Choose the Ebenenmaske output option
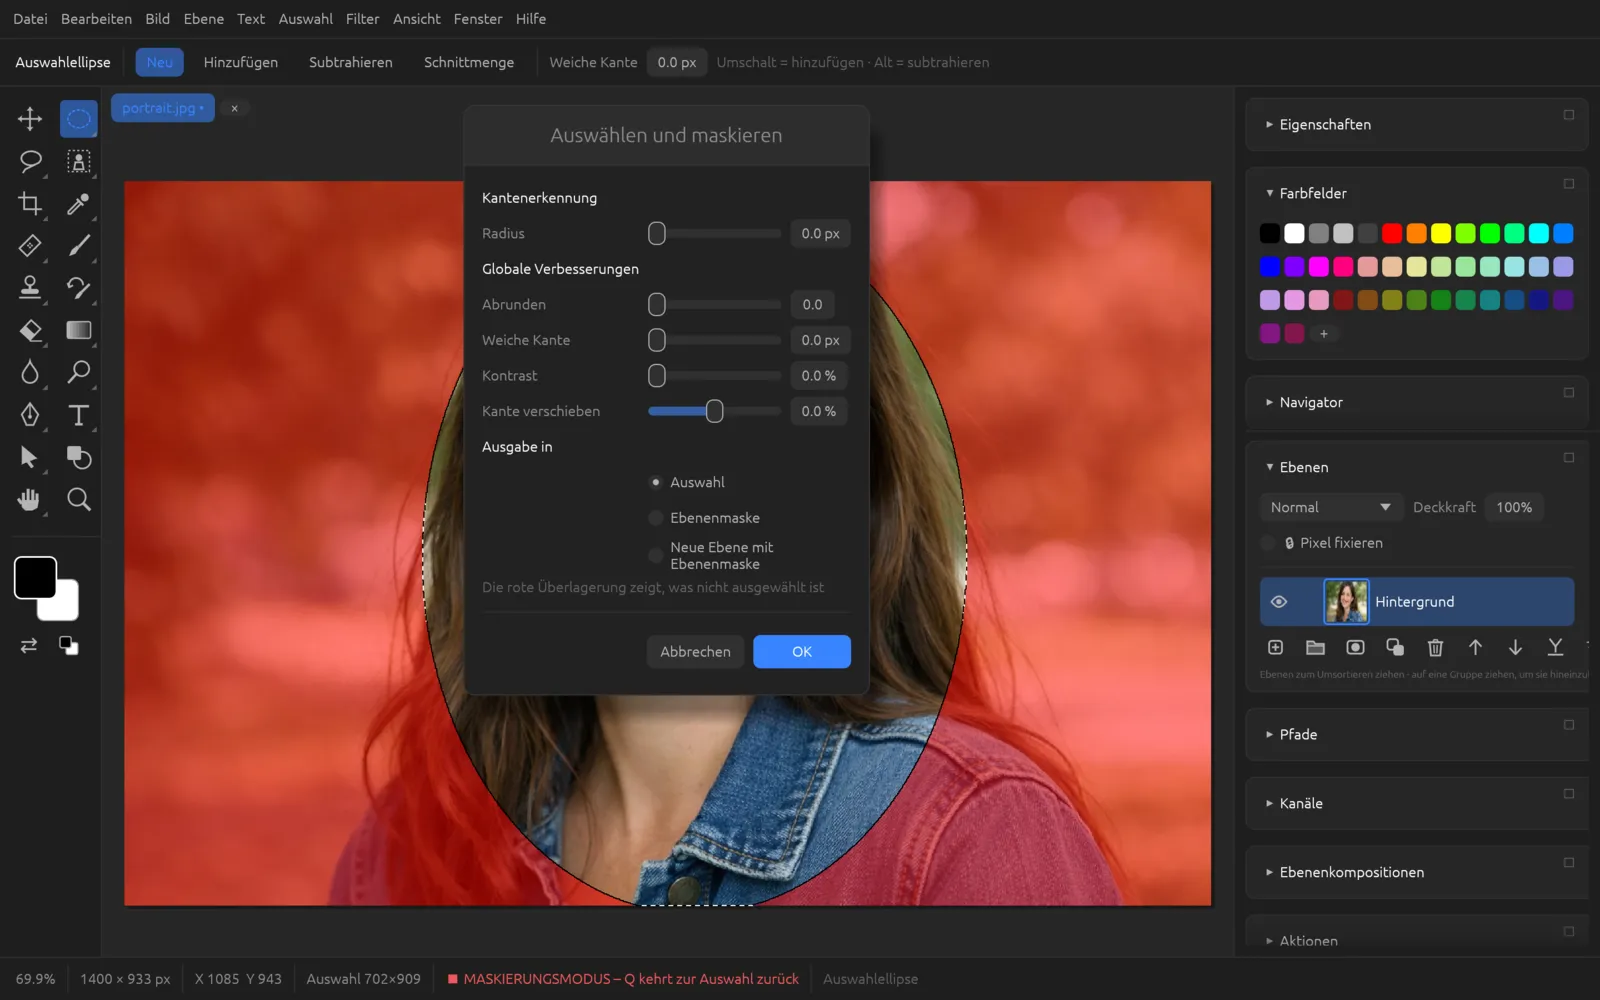Screen dimensions: 1600x1000 tap(656, 518)
